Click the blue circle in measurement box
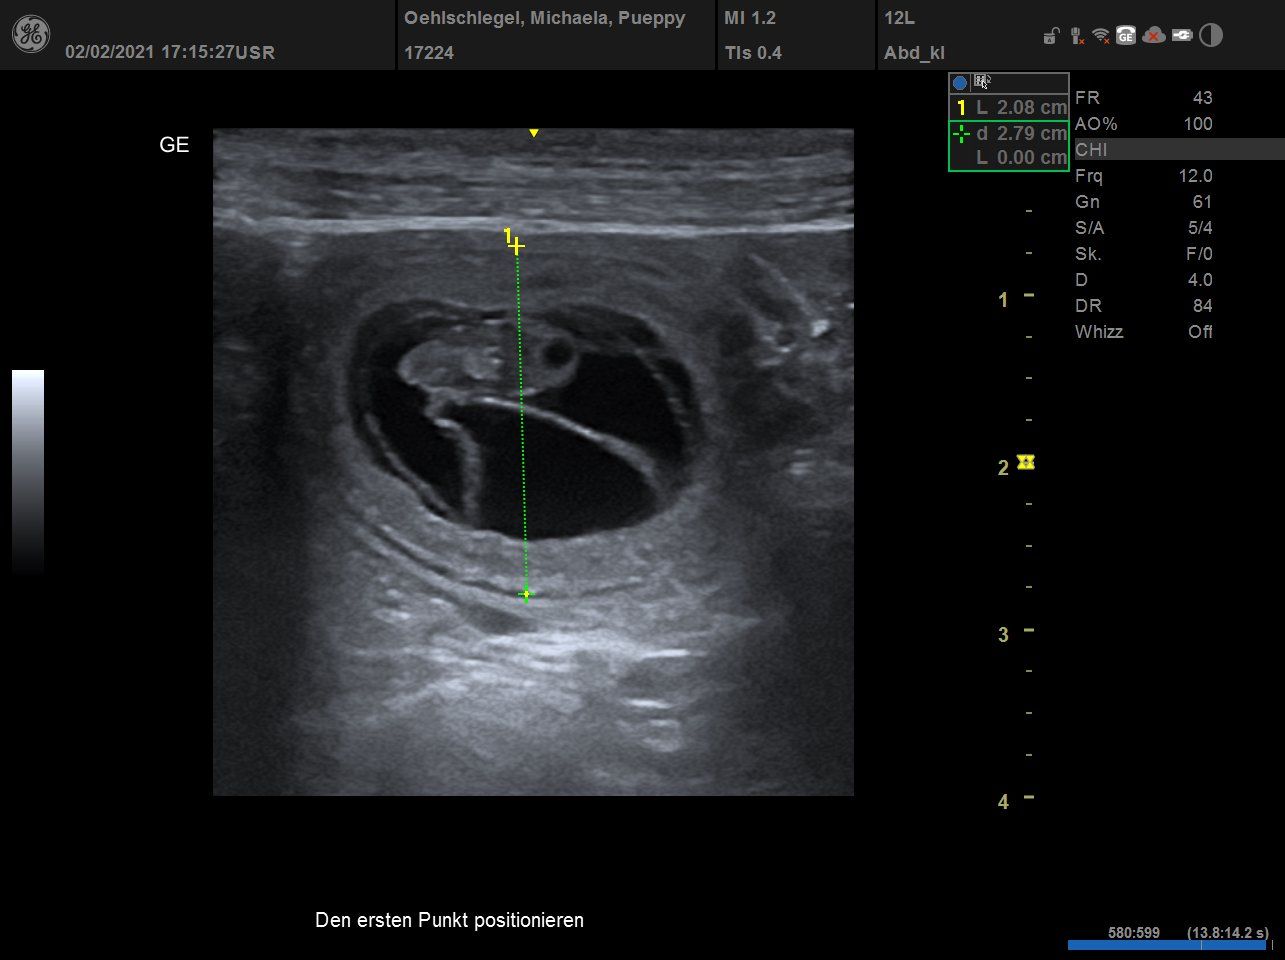The width and height of the screenshot is (1285, 960). (x=960, y=83)
